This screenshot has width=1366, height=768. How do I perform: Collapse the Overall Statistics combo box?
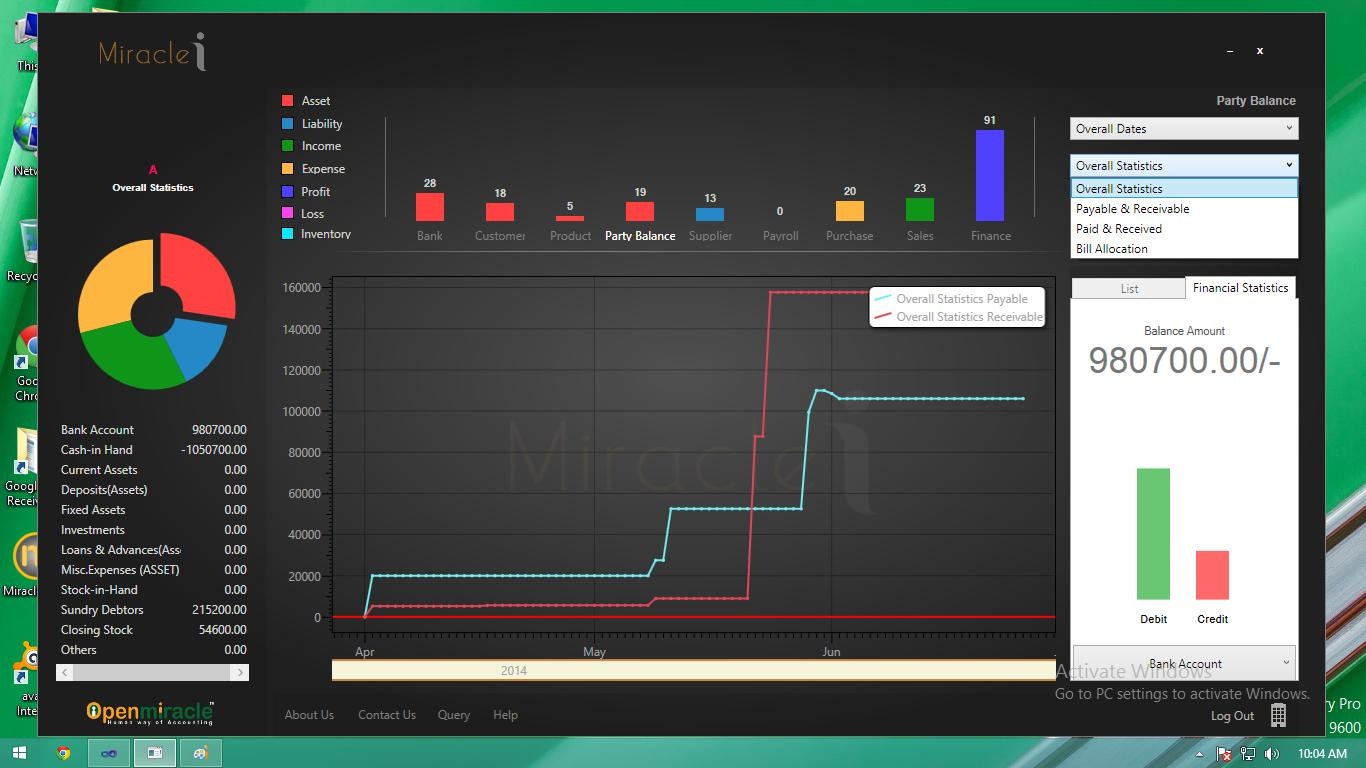[1184, 165]
